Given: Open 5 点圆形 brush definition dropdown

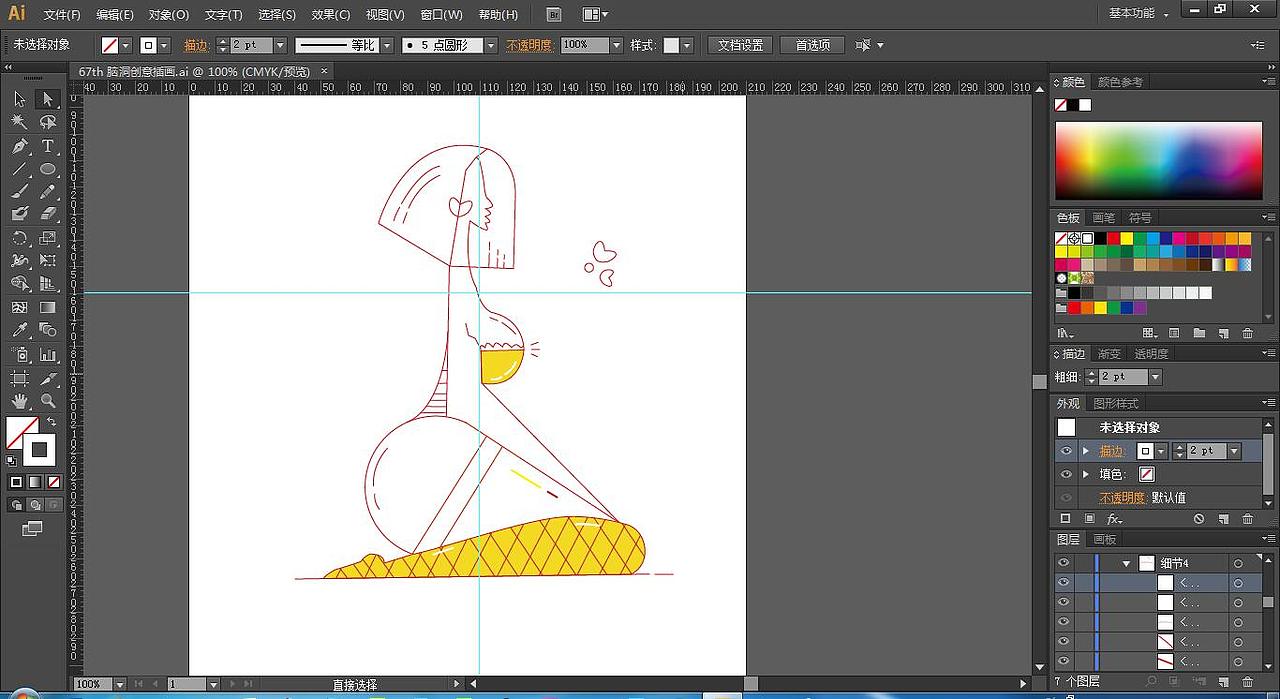Looking at the screenshot, I should [490, 45].
